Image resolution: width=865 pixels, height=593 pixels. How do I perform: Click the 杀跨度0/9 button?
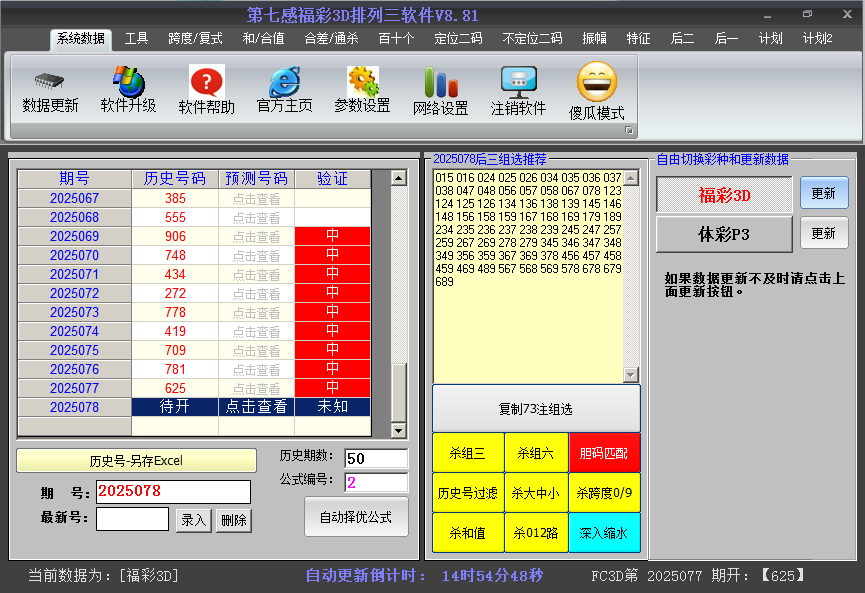point(604,493)
